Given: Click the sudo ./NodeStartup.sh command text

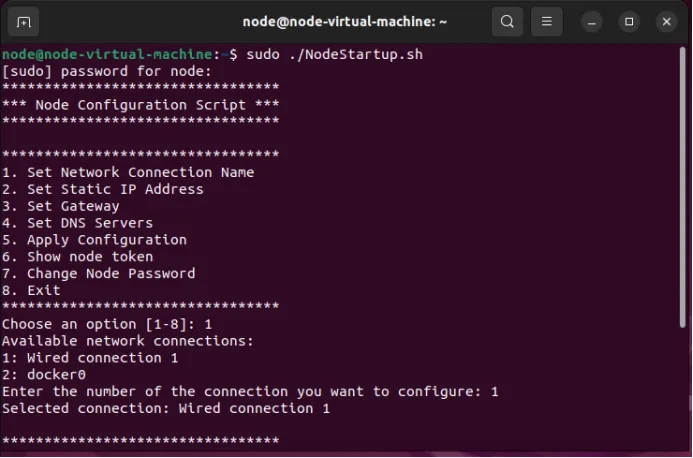Looking at the screenshot, I should tap(335, 54).
